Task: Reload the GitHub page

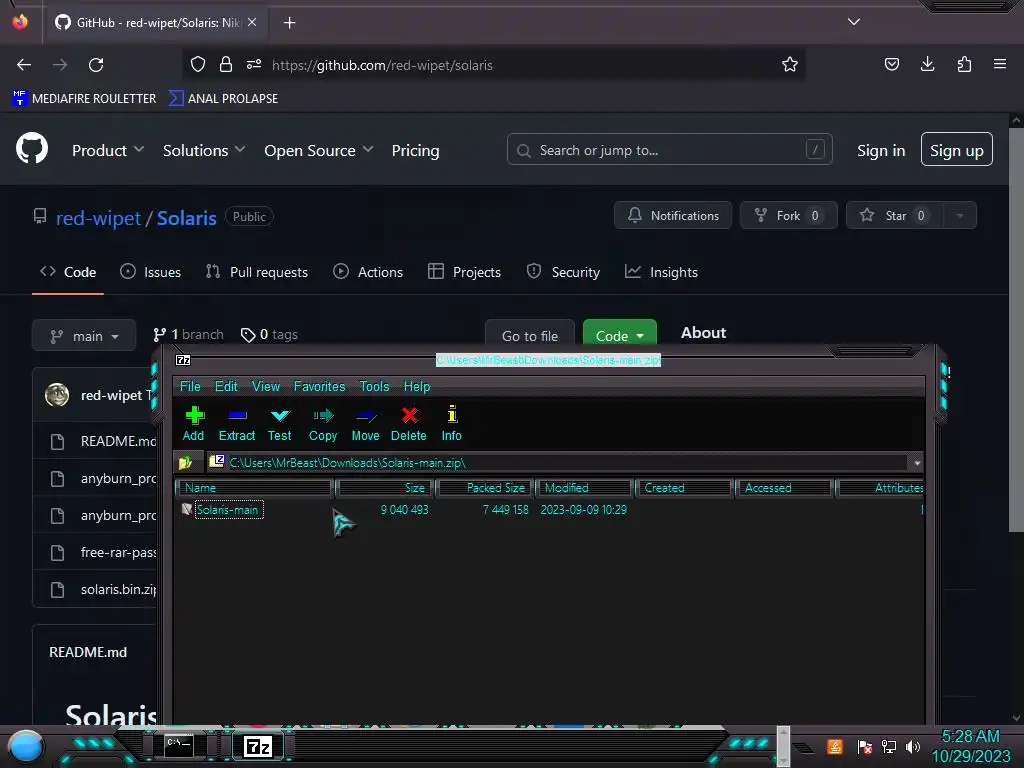Action: pos(96,65)
